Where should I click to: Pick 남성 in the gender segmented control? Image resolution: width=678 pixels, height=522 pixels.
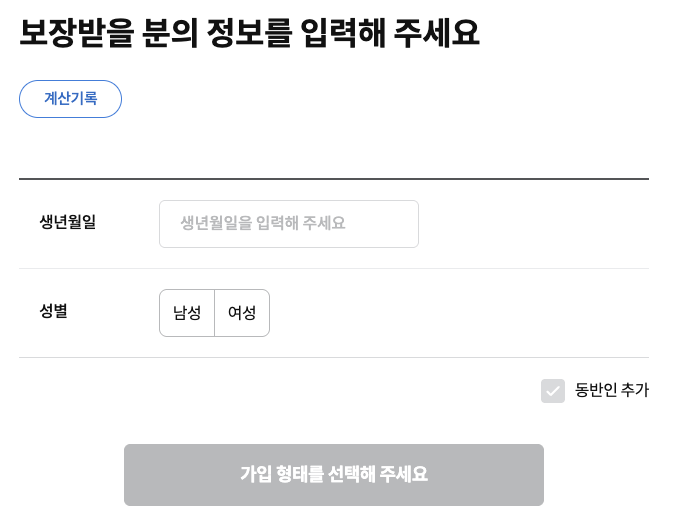(x=187, y=313)
